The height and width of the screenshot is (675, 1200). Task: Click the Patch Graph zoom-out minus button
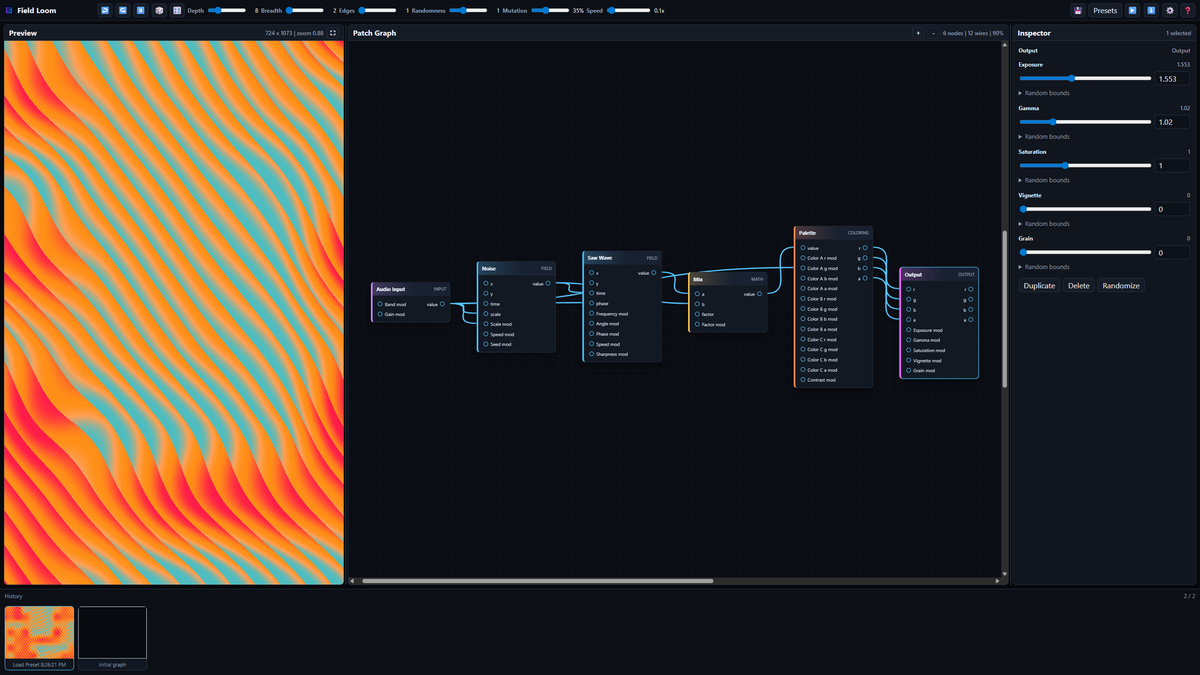(x=933, y=33)
